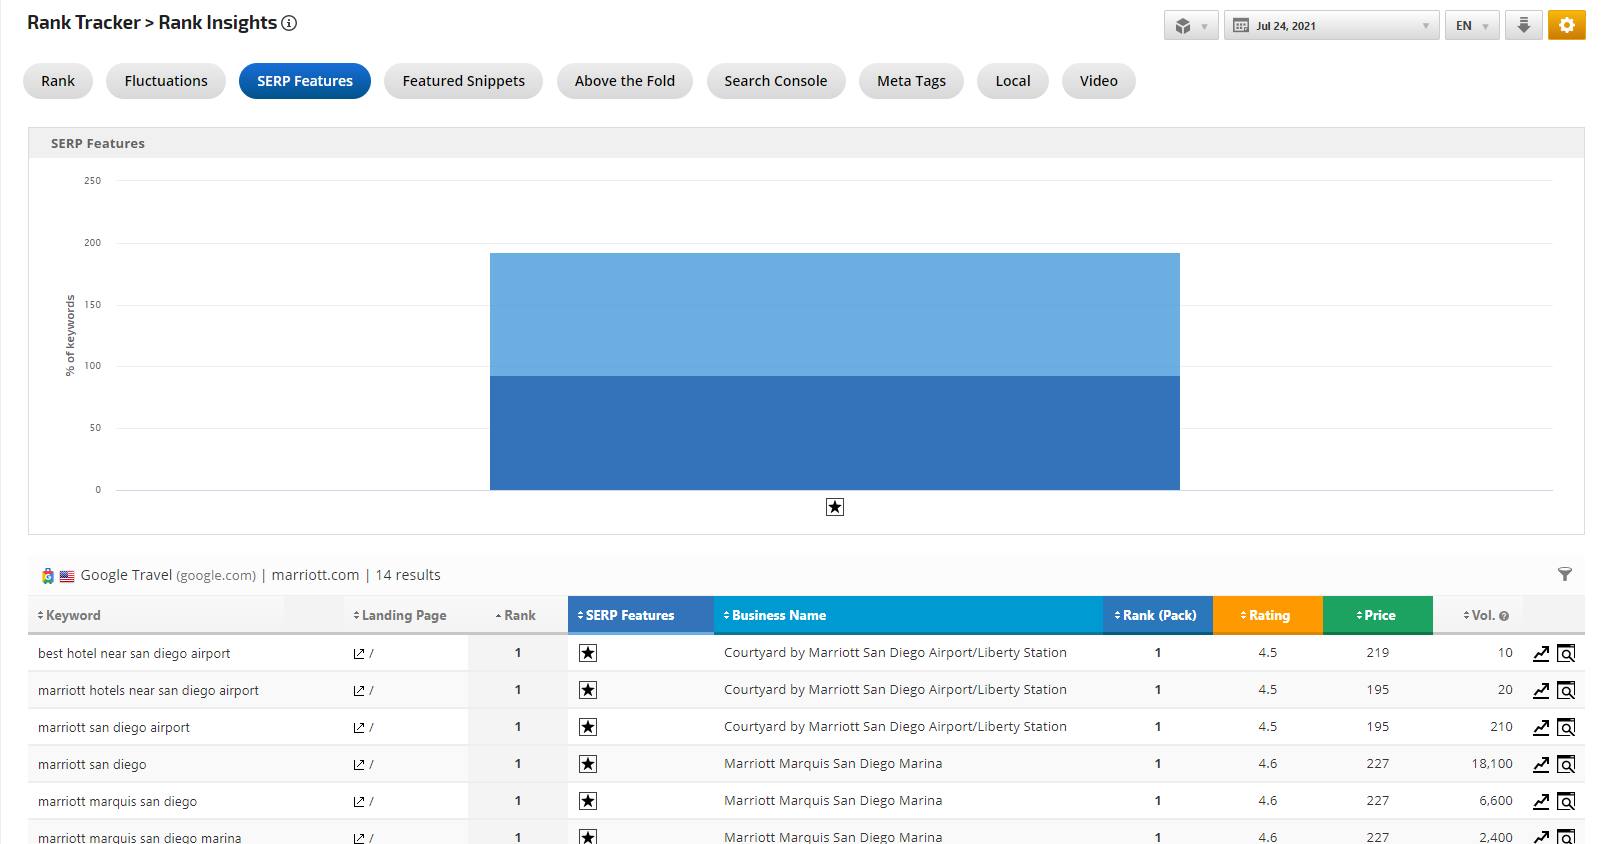Open the EN language dropdown

[x=1471, y=25]
